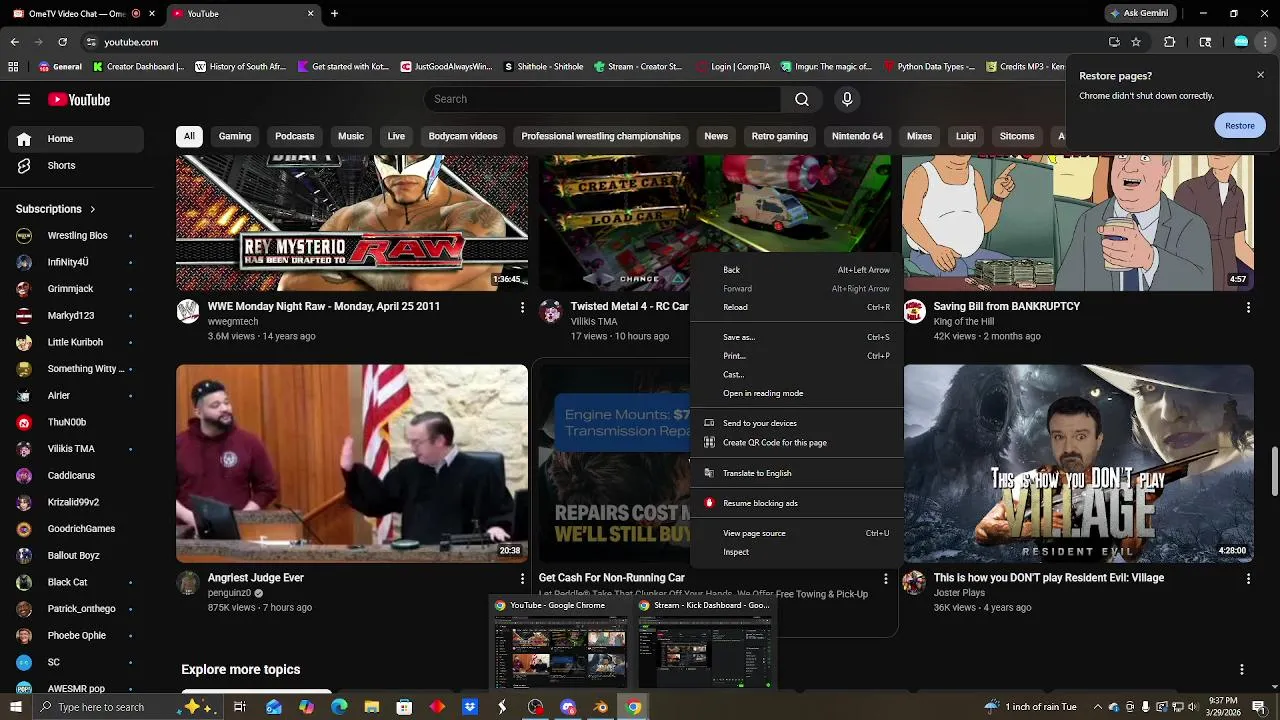Open Dropbox from taskbar

click(470, 707)
